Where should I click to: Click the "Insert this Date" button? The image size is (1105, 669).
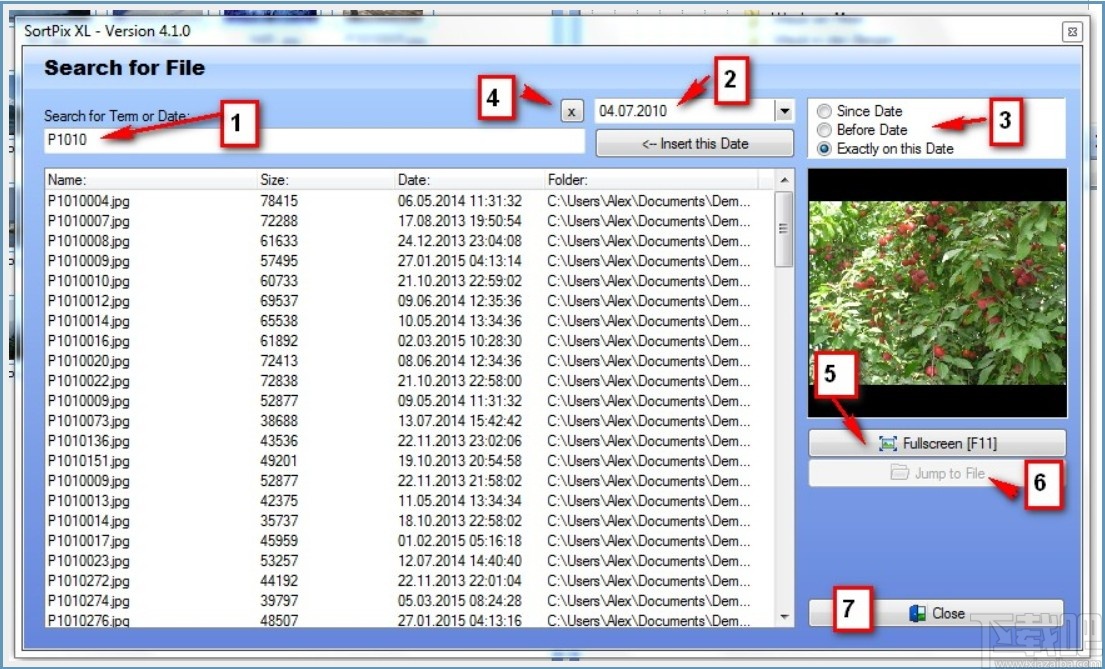694,143
